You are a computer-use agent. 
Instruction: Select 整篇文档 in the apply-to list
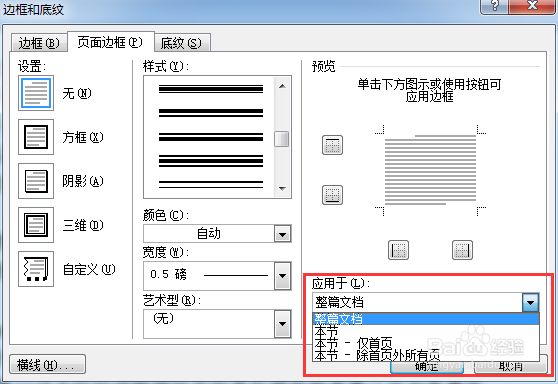click(426, 319)
